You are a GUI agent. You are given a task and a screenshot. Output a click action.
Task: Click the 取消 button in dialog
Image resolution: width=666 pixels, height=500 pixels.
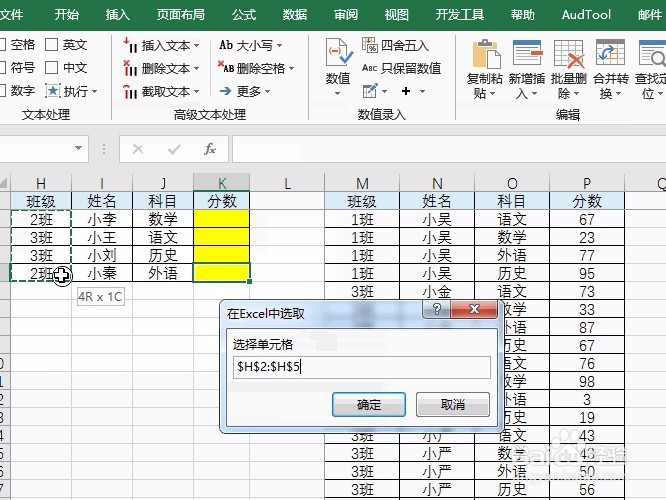coord(453,404)
